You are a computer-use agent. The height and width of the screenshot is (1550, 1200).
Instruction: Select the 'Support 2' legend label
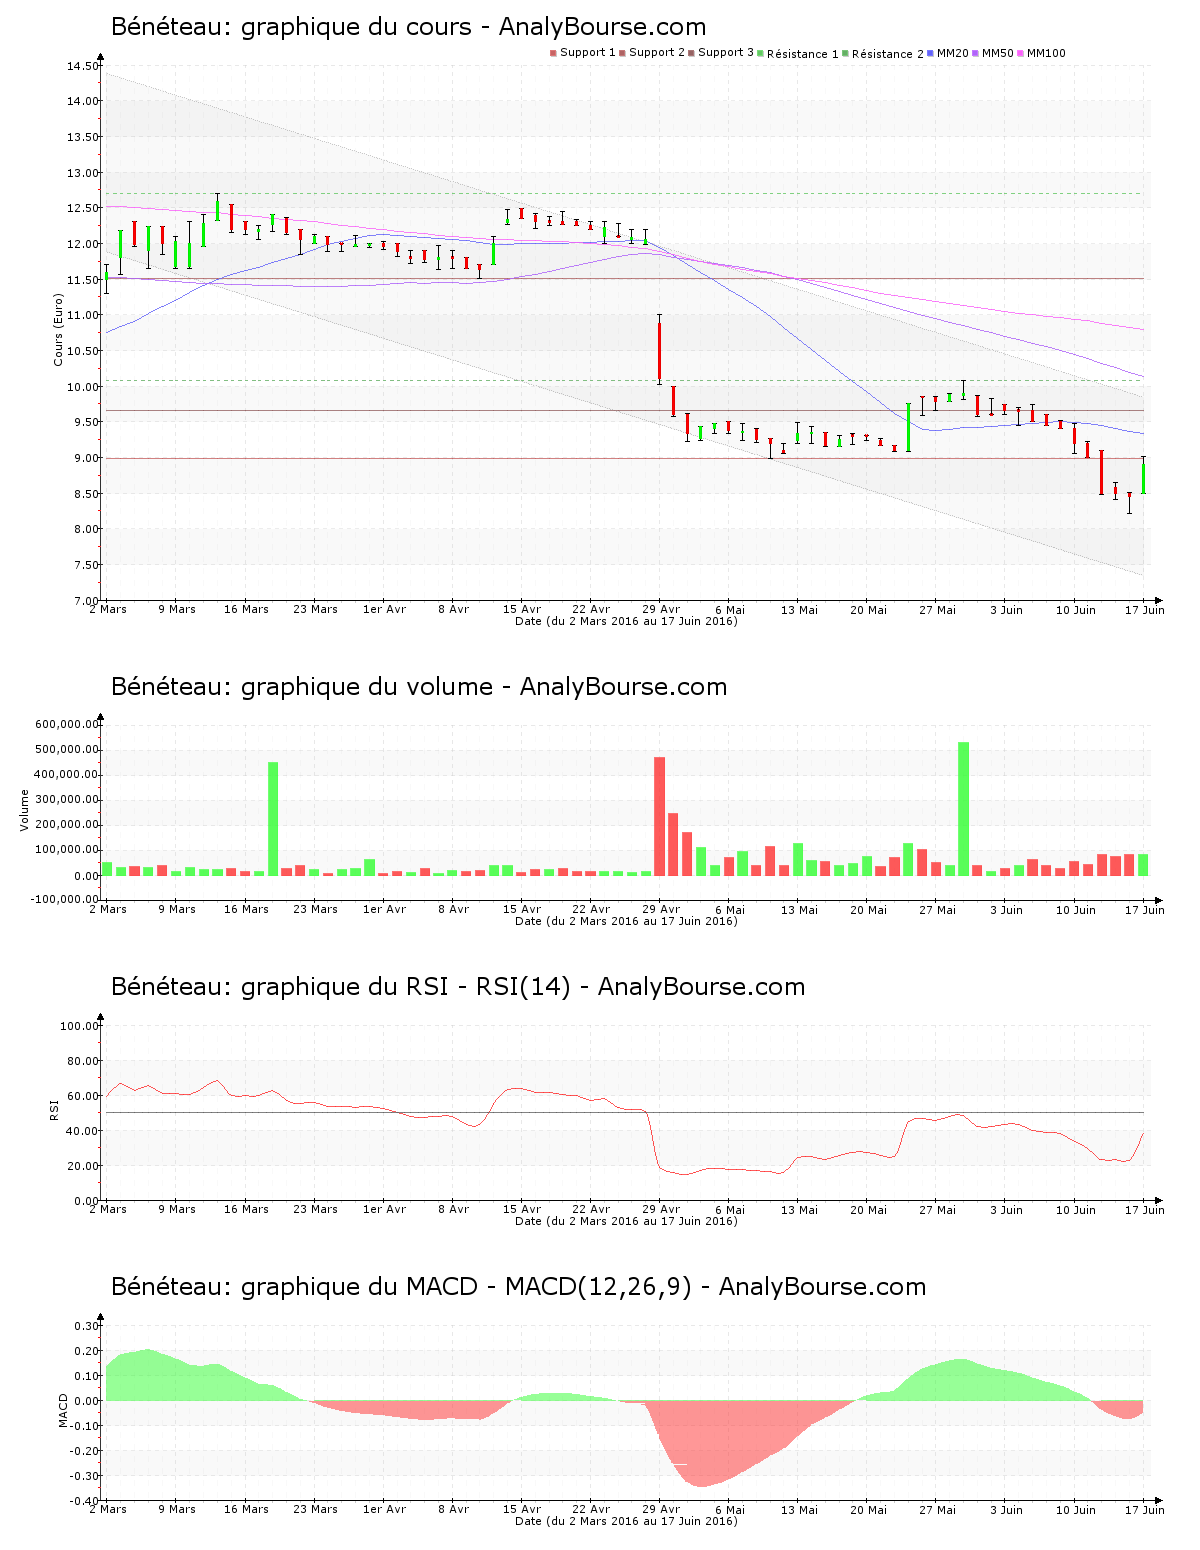coord(657,53)
